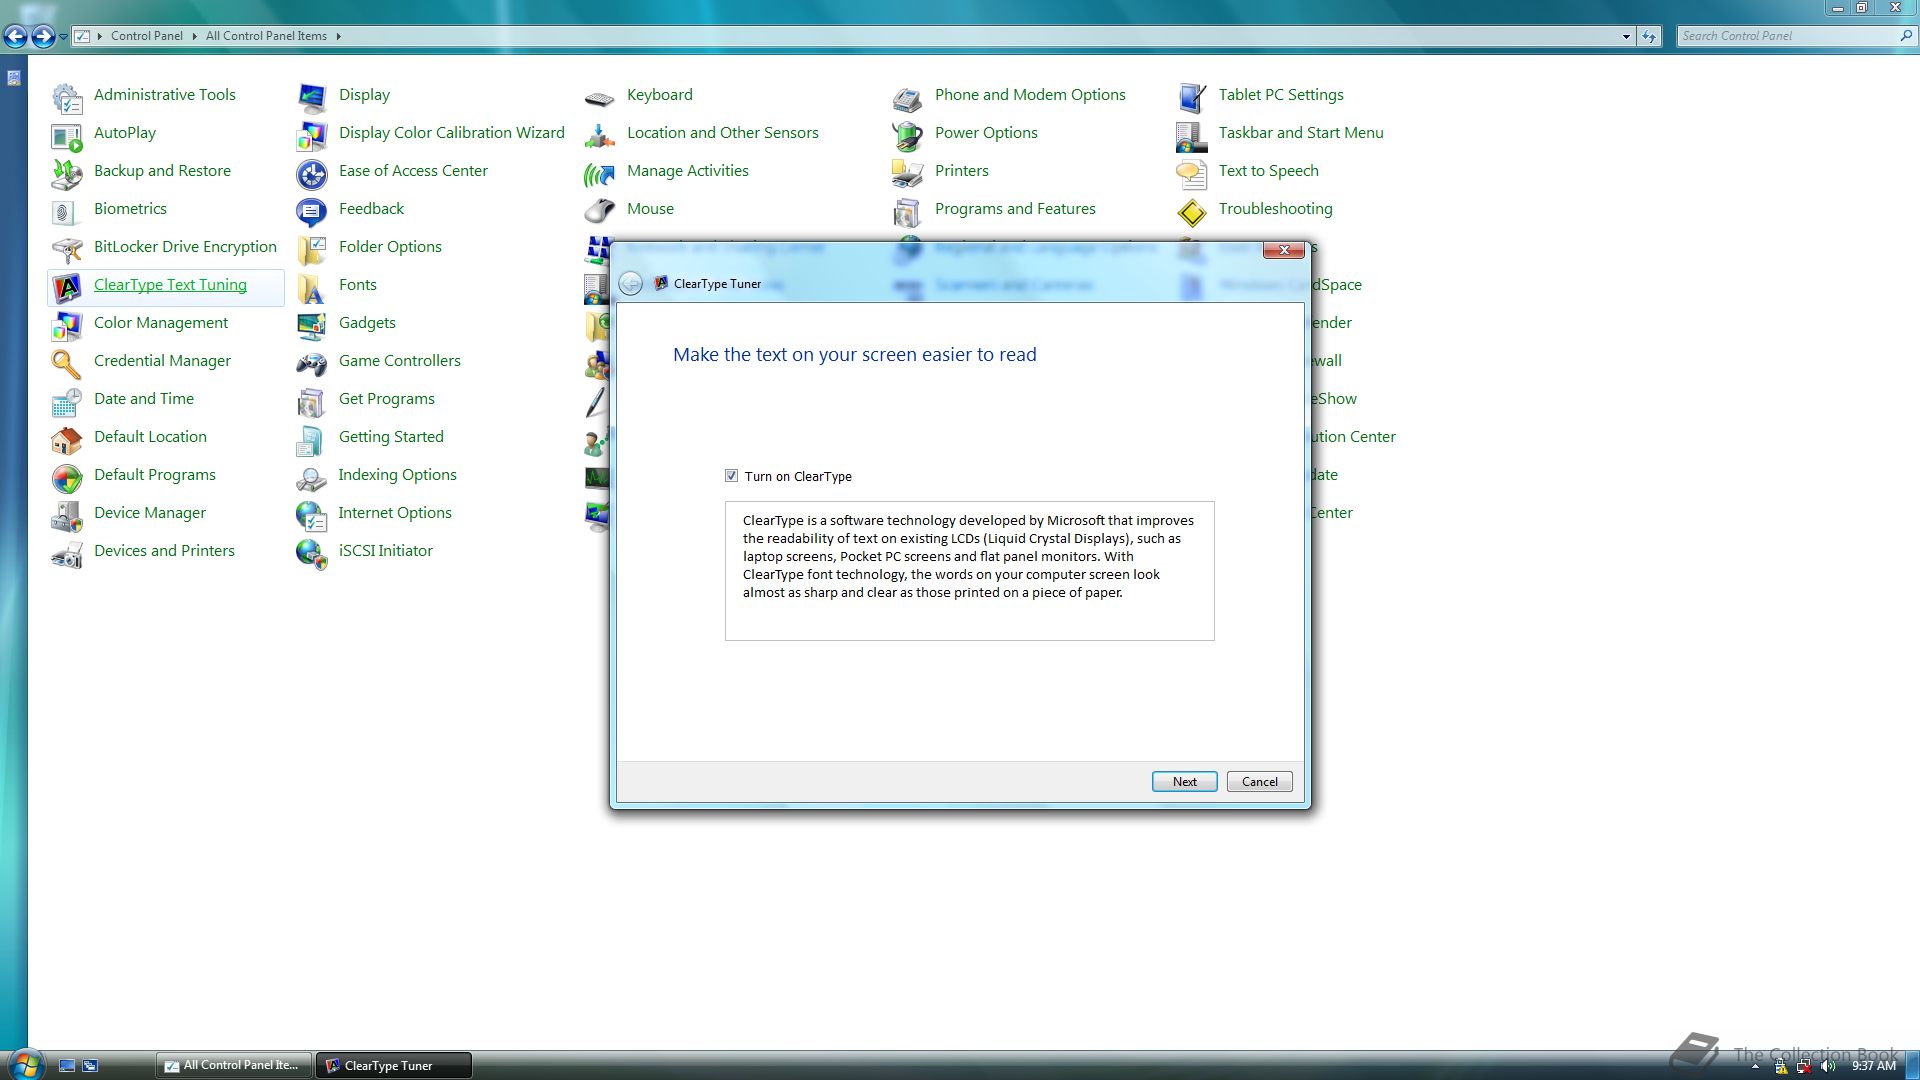The image size is (1920, 1080).
Task: Refresh the Control Panel address bar
Action: coord(1649,36)
